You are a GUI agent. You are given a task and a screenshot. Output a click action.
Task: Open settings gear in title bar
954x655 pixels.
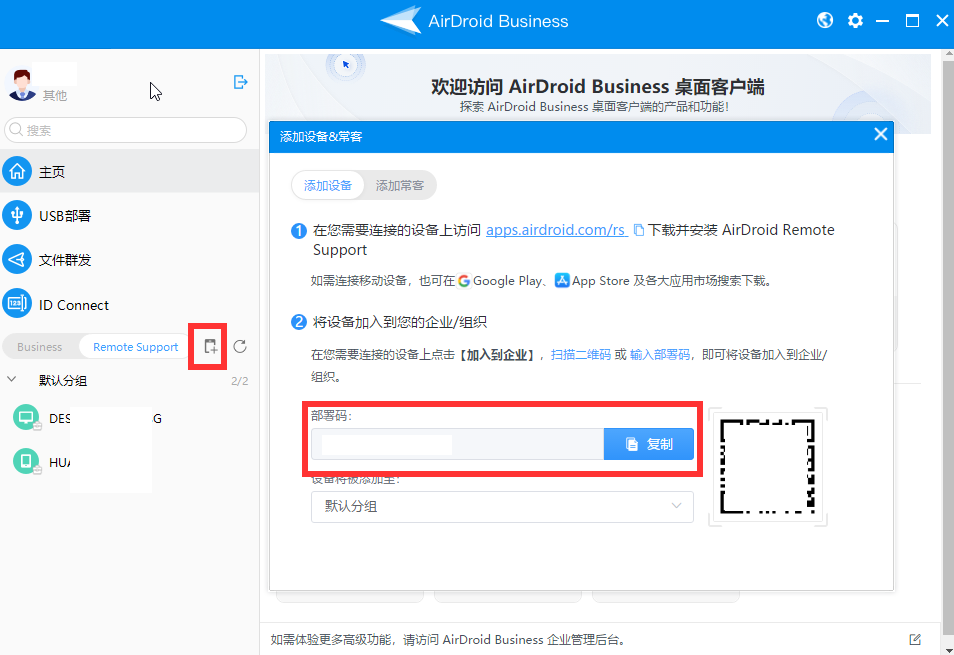point(855,21)
